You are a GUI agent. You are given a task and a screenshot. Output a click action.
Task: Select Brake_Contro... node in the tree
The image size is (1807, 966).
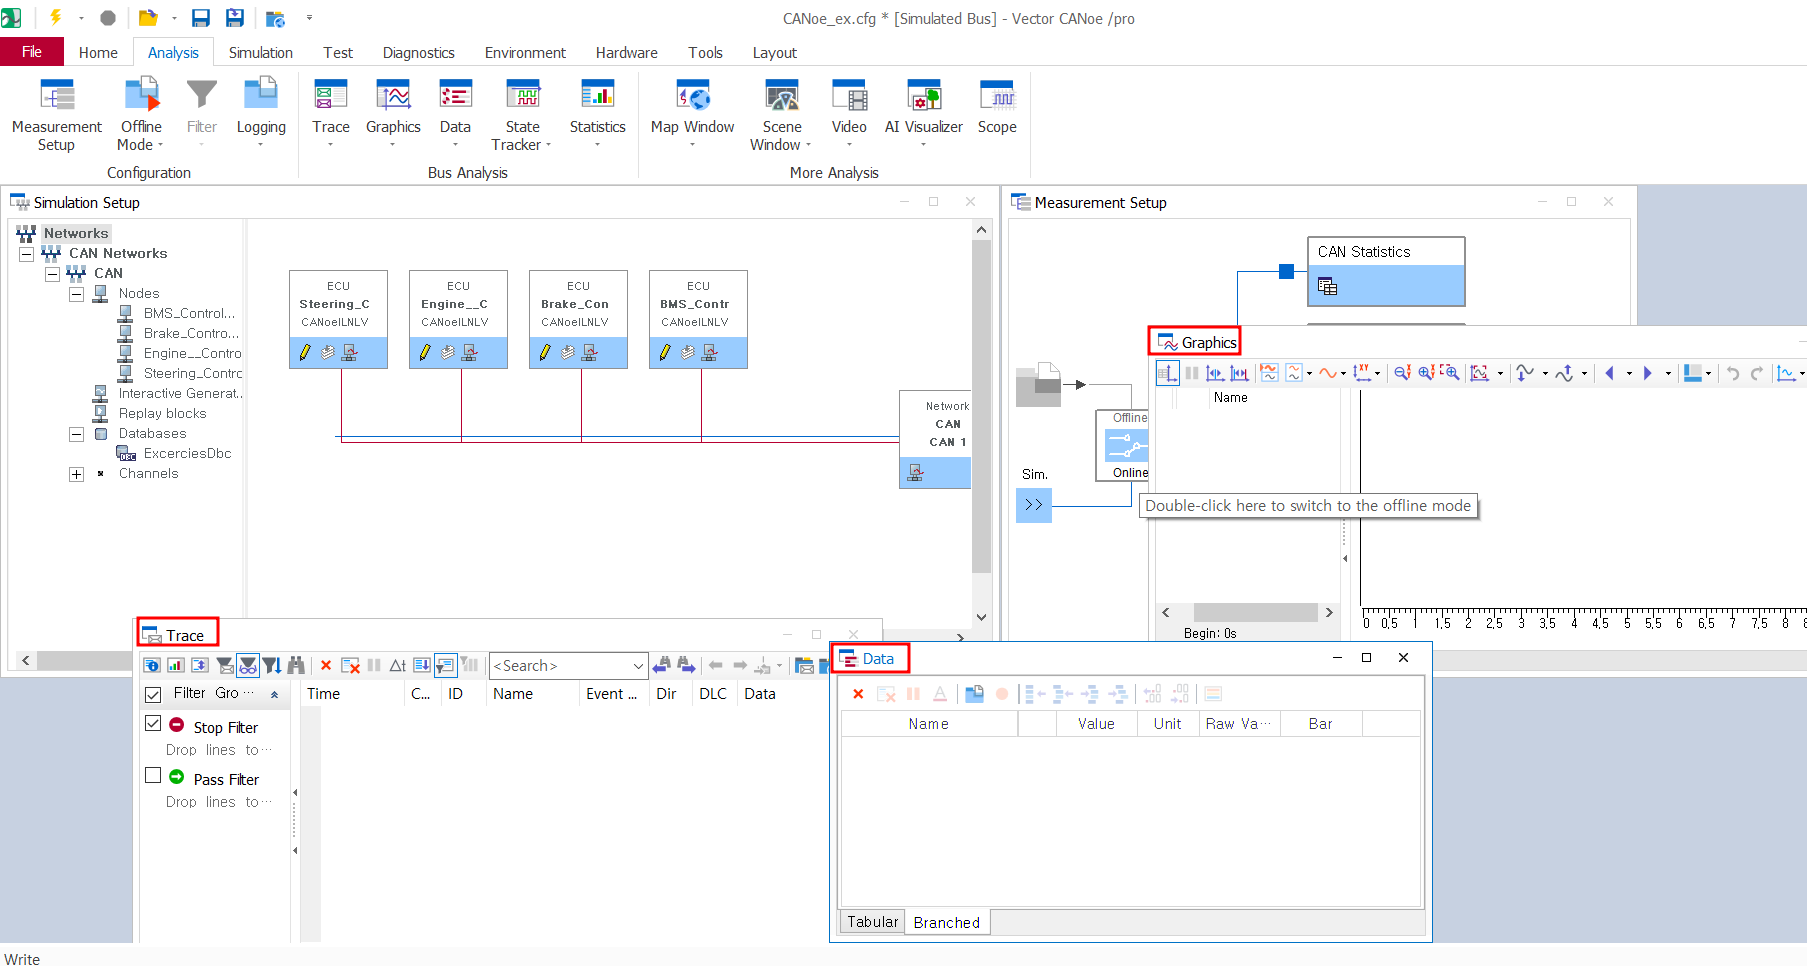tap(191, 334)
